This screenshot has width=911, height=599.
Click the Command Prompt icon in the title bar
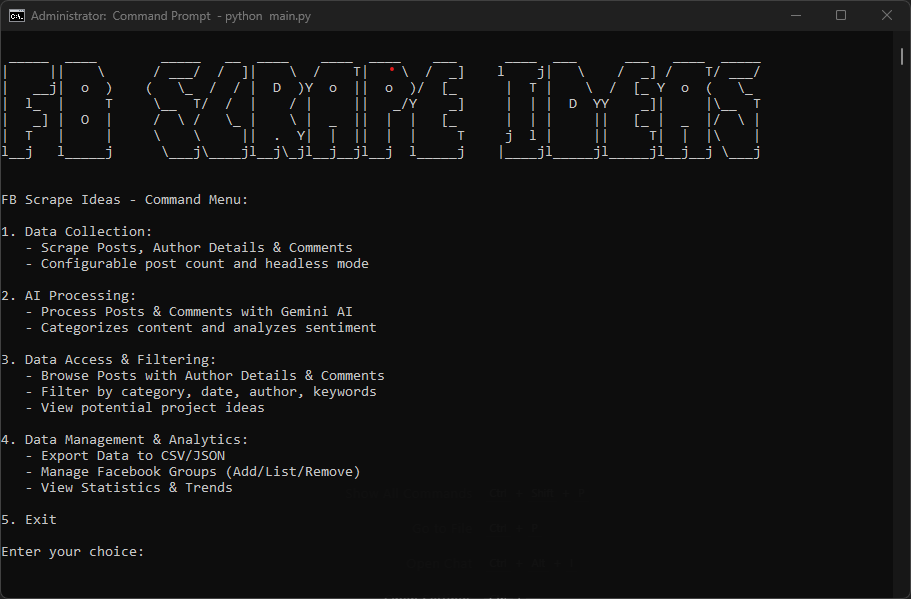tap(14, 15)
